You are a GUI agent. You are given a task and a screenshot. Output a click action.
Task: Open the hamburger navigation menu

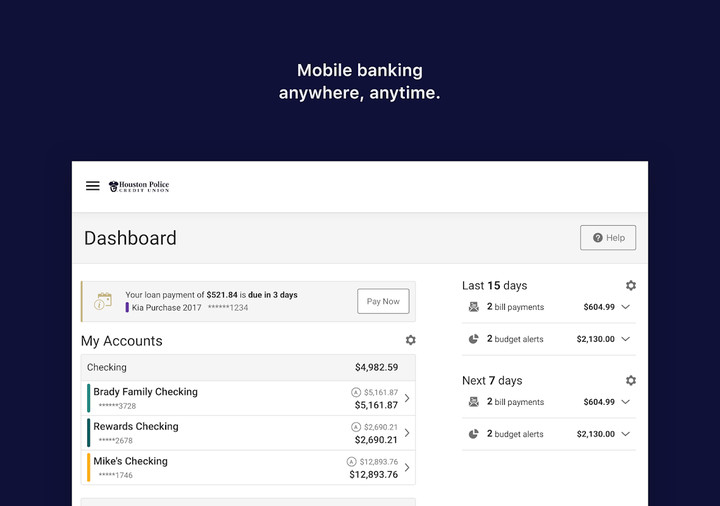[92, 186]
